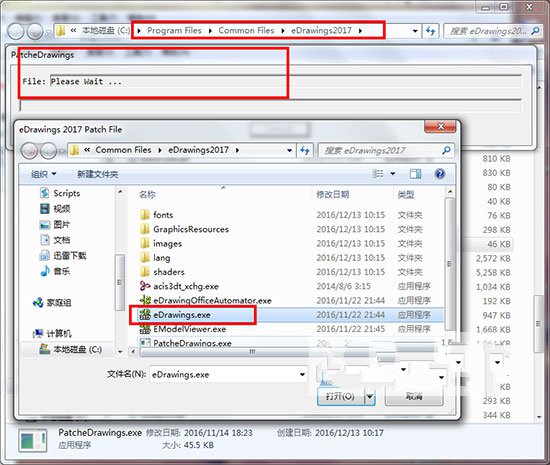Click the 2014/8/6 3:15 date cell
The width and height of the screenshot is (550, 465).
343,286
